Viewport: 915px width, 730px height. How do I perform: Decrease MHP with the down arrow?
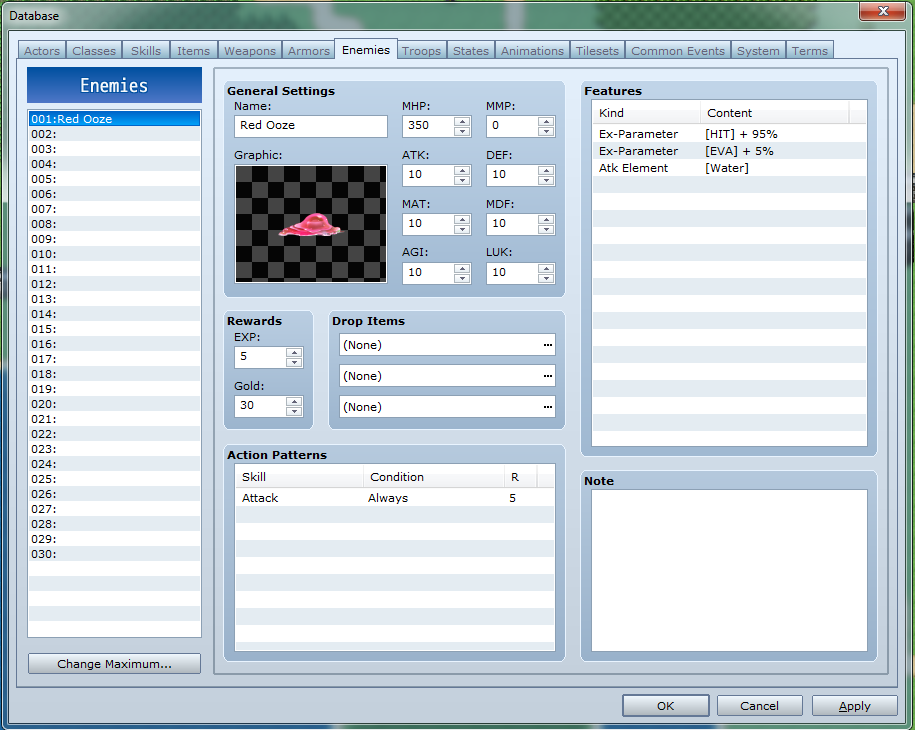click(x=462, y=131)
